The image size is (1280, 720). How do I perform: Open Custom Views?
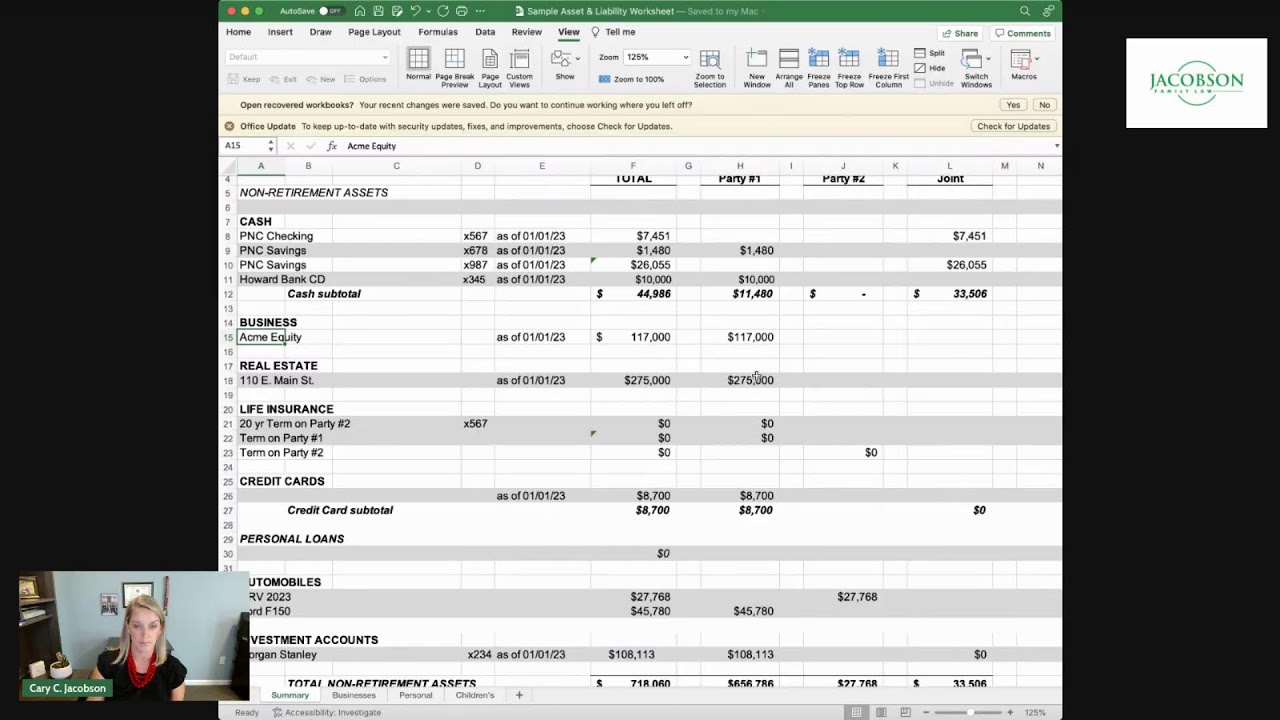coord(519,67)
